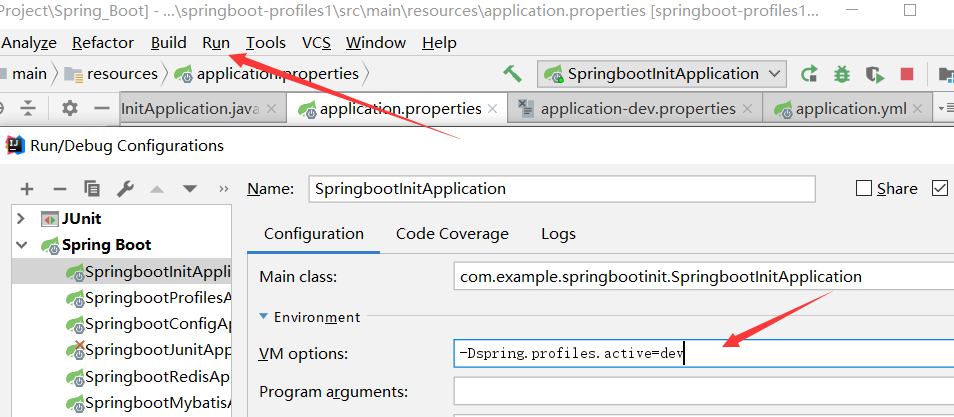Run SpringbootInitApplication with the rerun icon

pyautogui.click(x=809, y=74)
